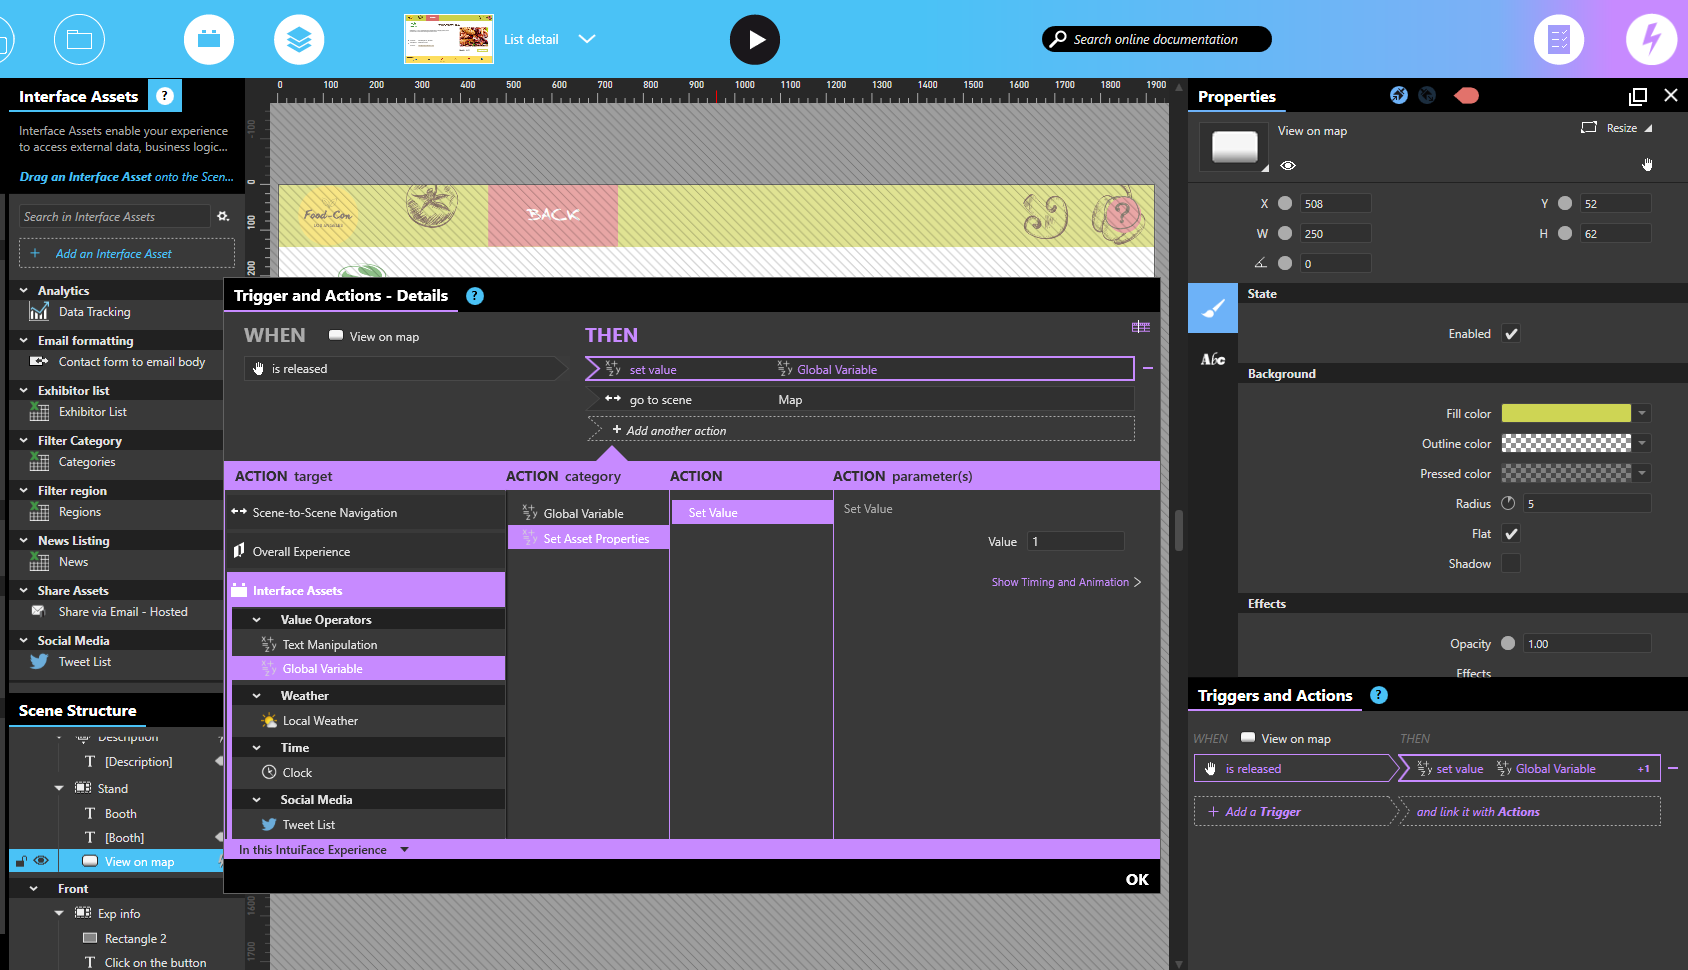Select Set Asset Properties action category
The image size is (1688, 970).
click(x=595, y=539)
